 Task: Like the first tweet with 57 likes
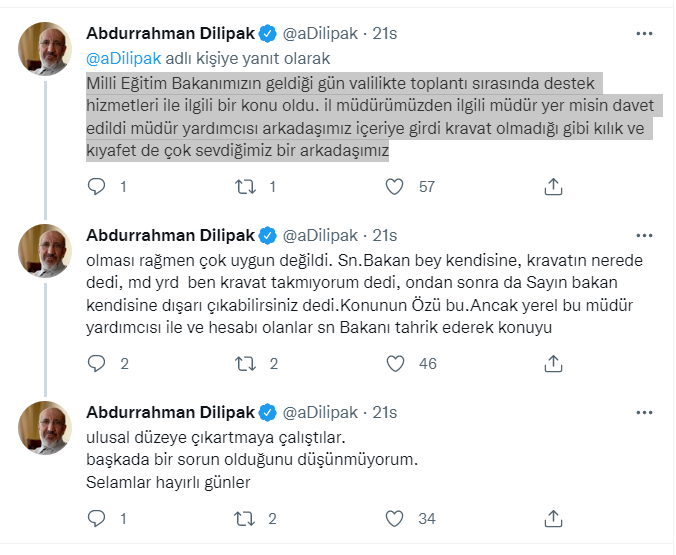[x=395, y=186]
